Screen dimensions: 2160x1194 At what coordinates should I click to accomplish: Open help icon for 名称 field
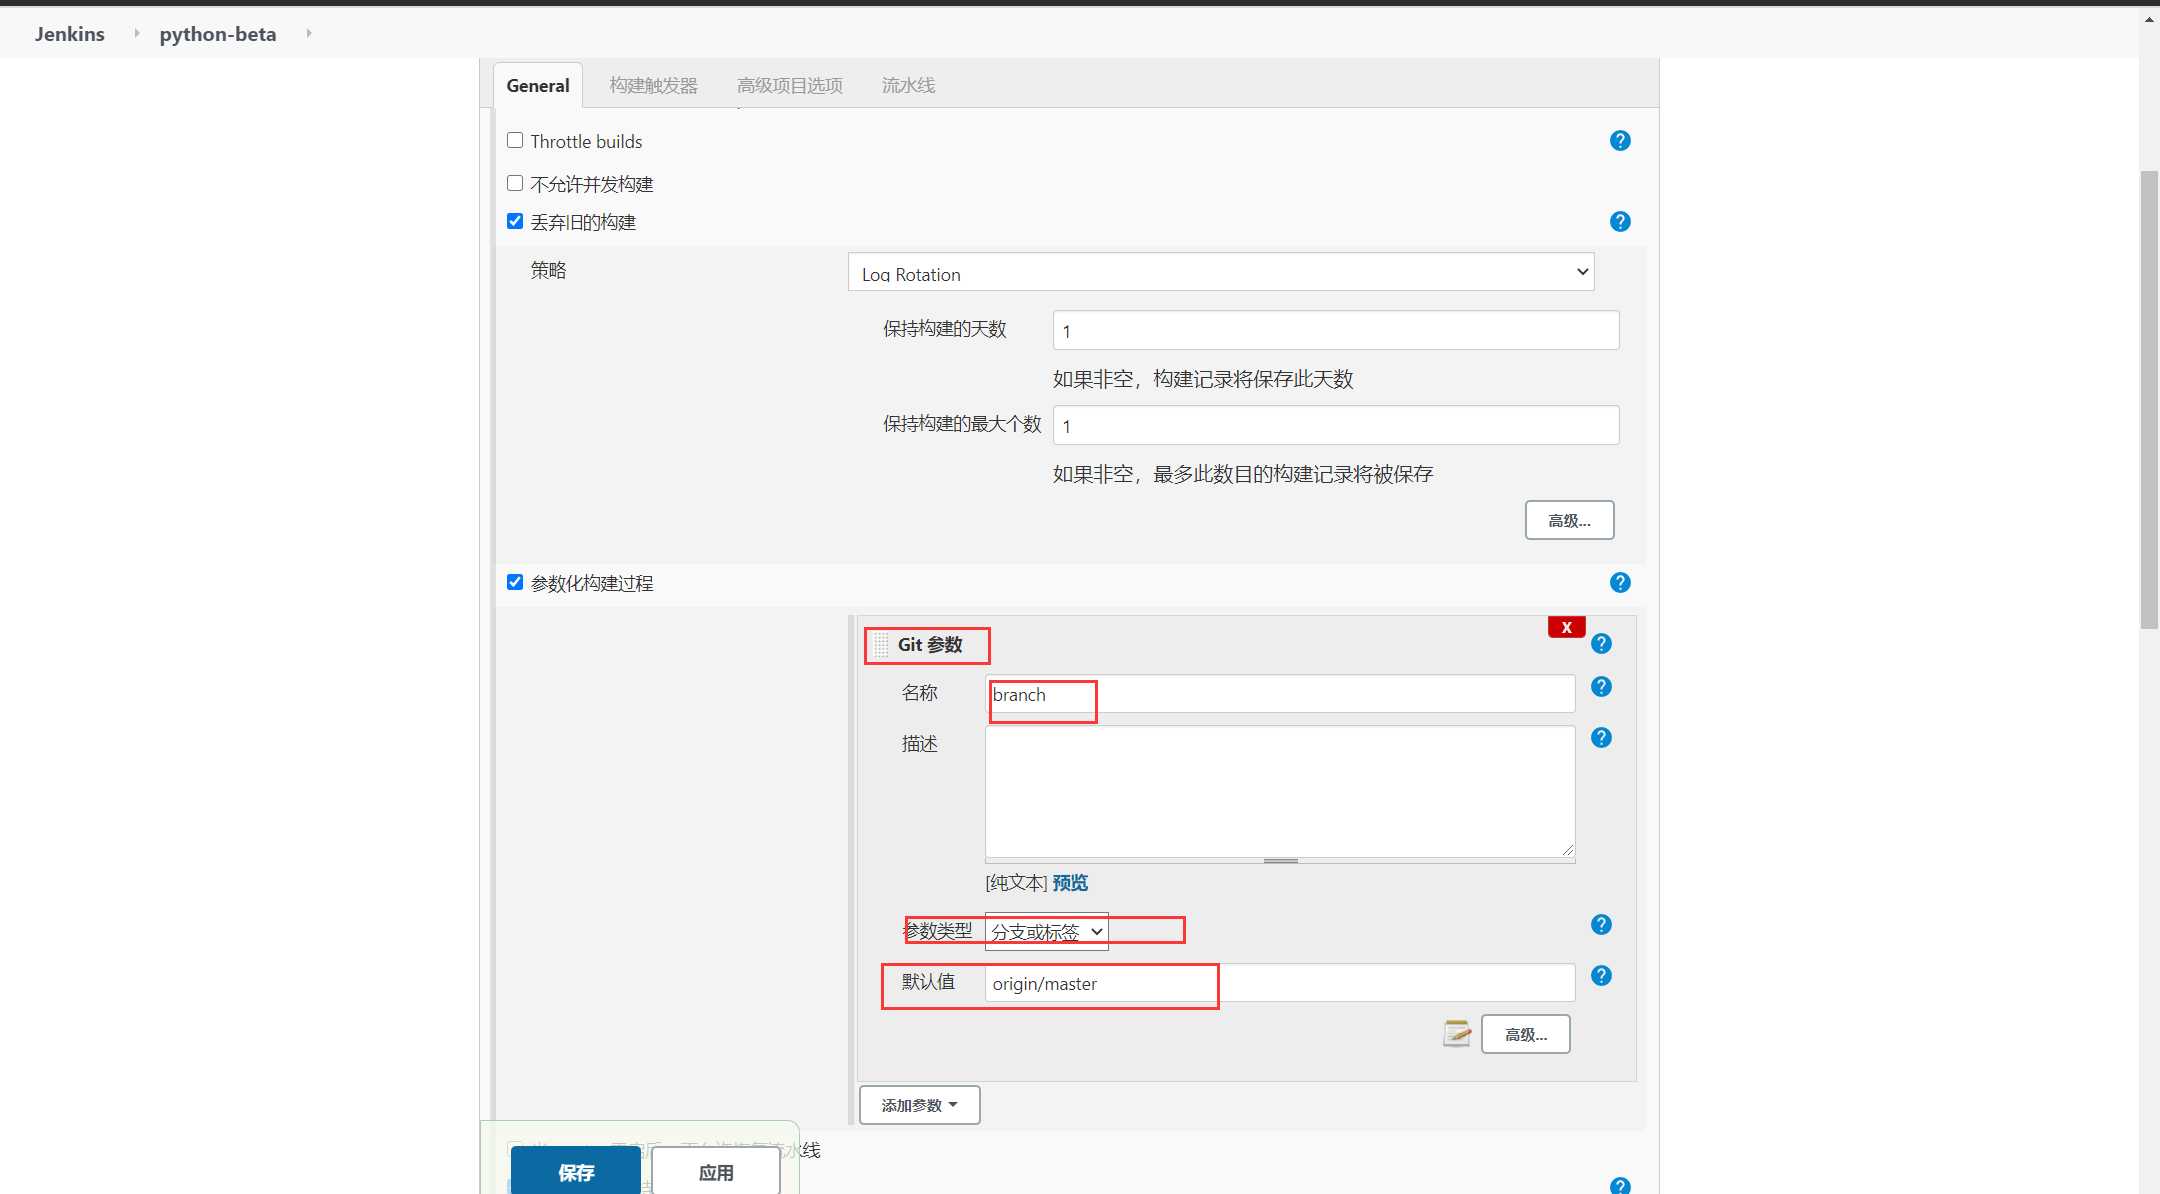1601,687
